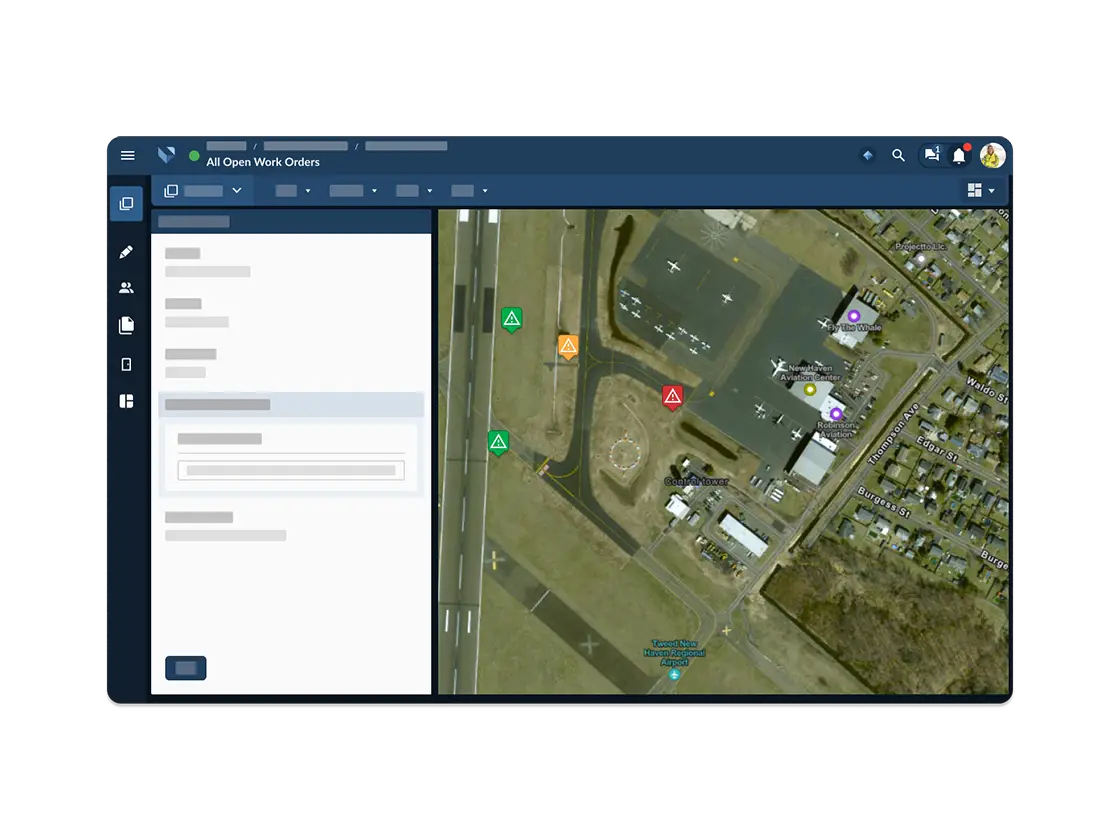This screenshot has width=1120, height=840.
Task: Expand the views dropdown chevron in toolbar
Action: point(236,191)
